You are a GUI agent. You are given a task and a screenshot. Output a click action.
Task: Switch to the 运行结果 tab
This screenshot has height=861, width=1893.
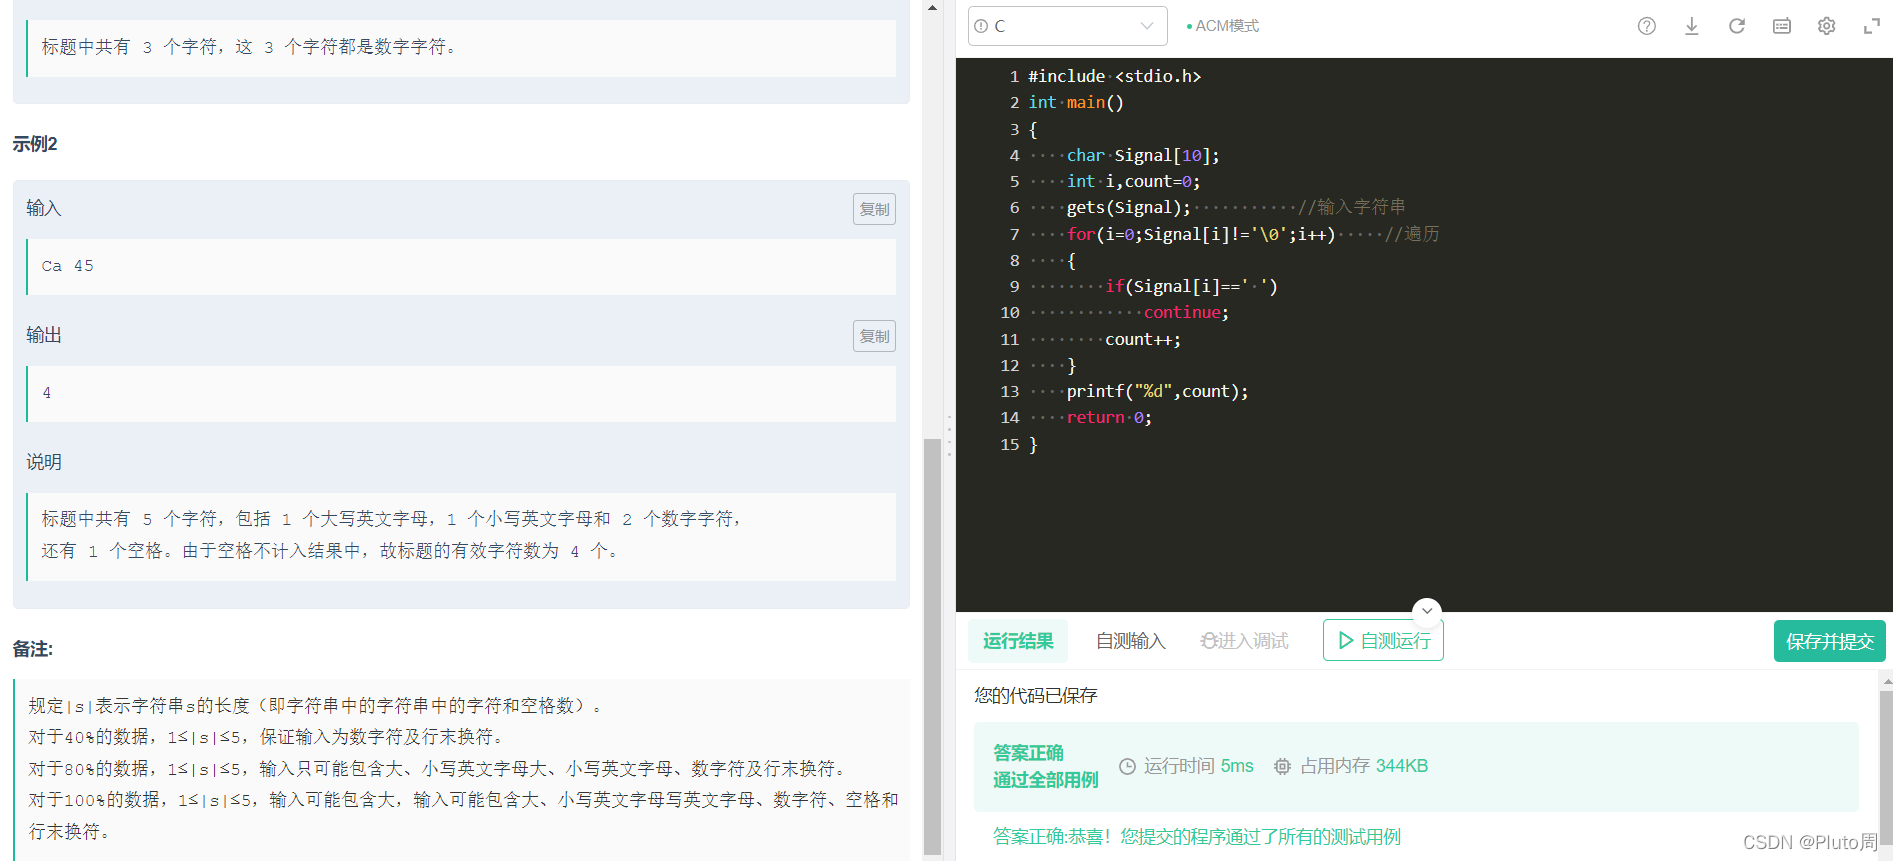(x=1018, y=641)
